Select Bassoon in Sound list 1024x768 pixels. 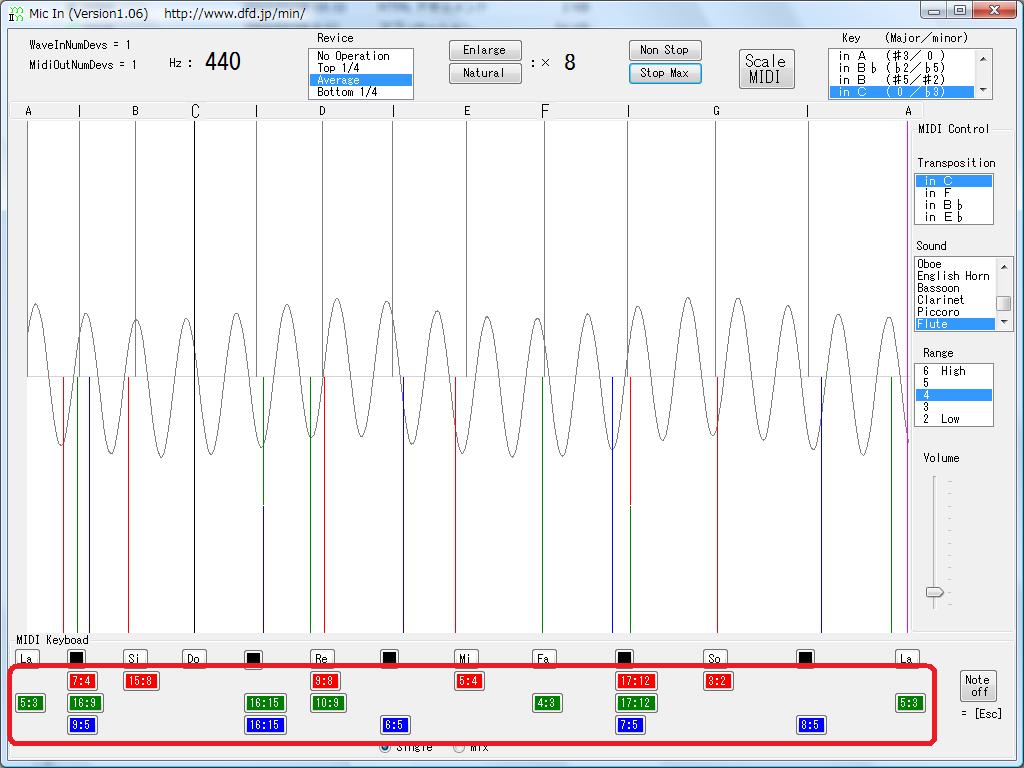click(x=955, y=288)
